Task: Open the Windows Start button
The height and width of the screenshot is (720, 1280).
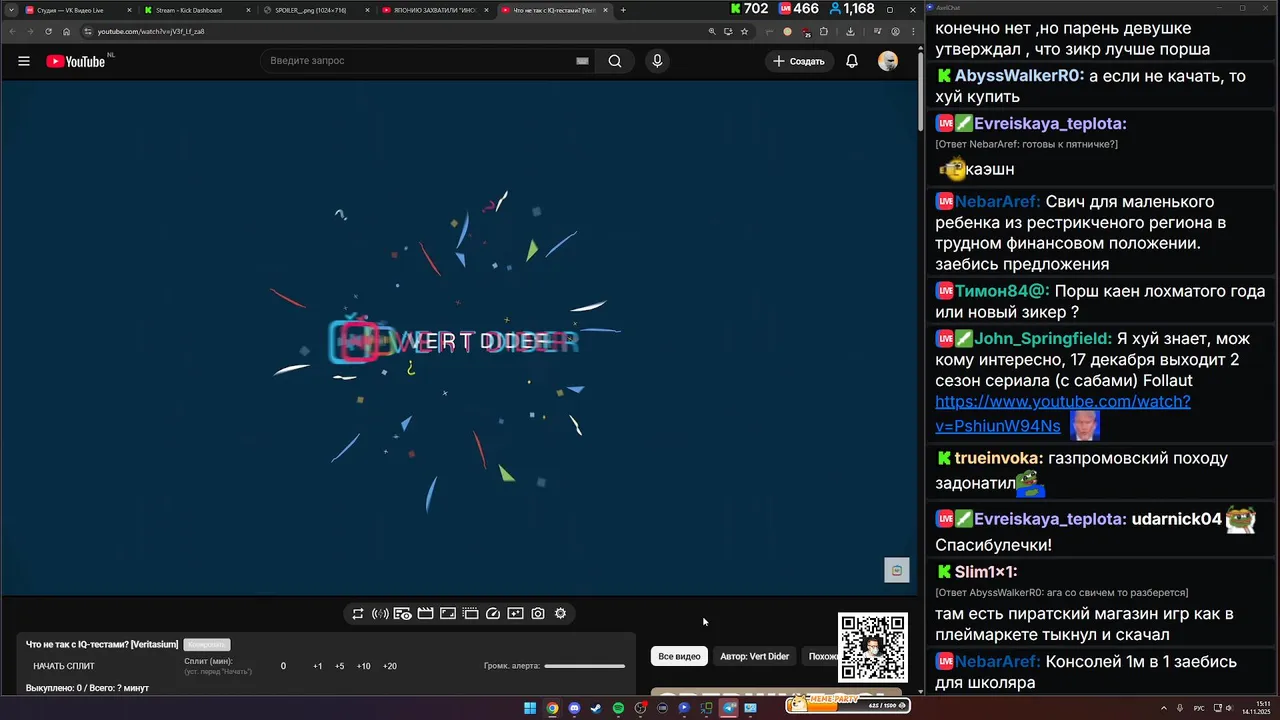Action: click(530, 708)
